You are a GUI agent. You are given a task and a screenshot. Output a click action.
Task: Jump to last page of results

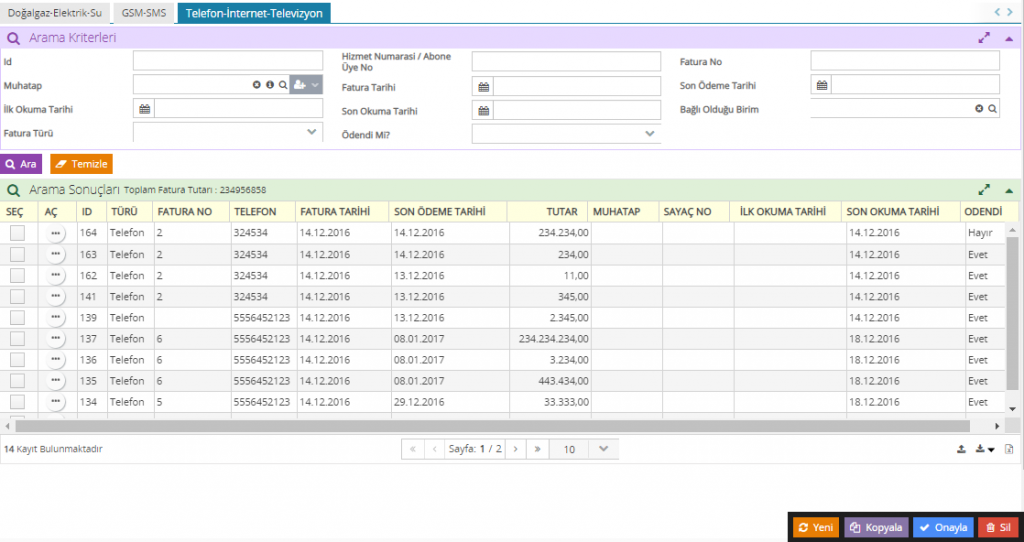point(537,449)
